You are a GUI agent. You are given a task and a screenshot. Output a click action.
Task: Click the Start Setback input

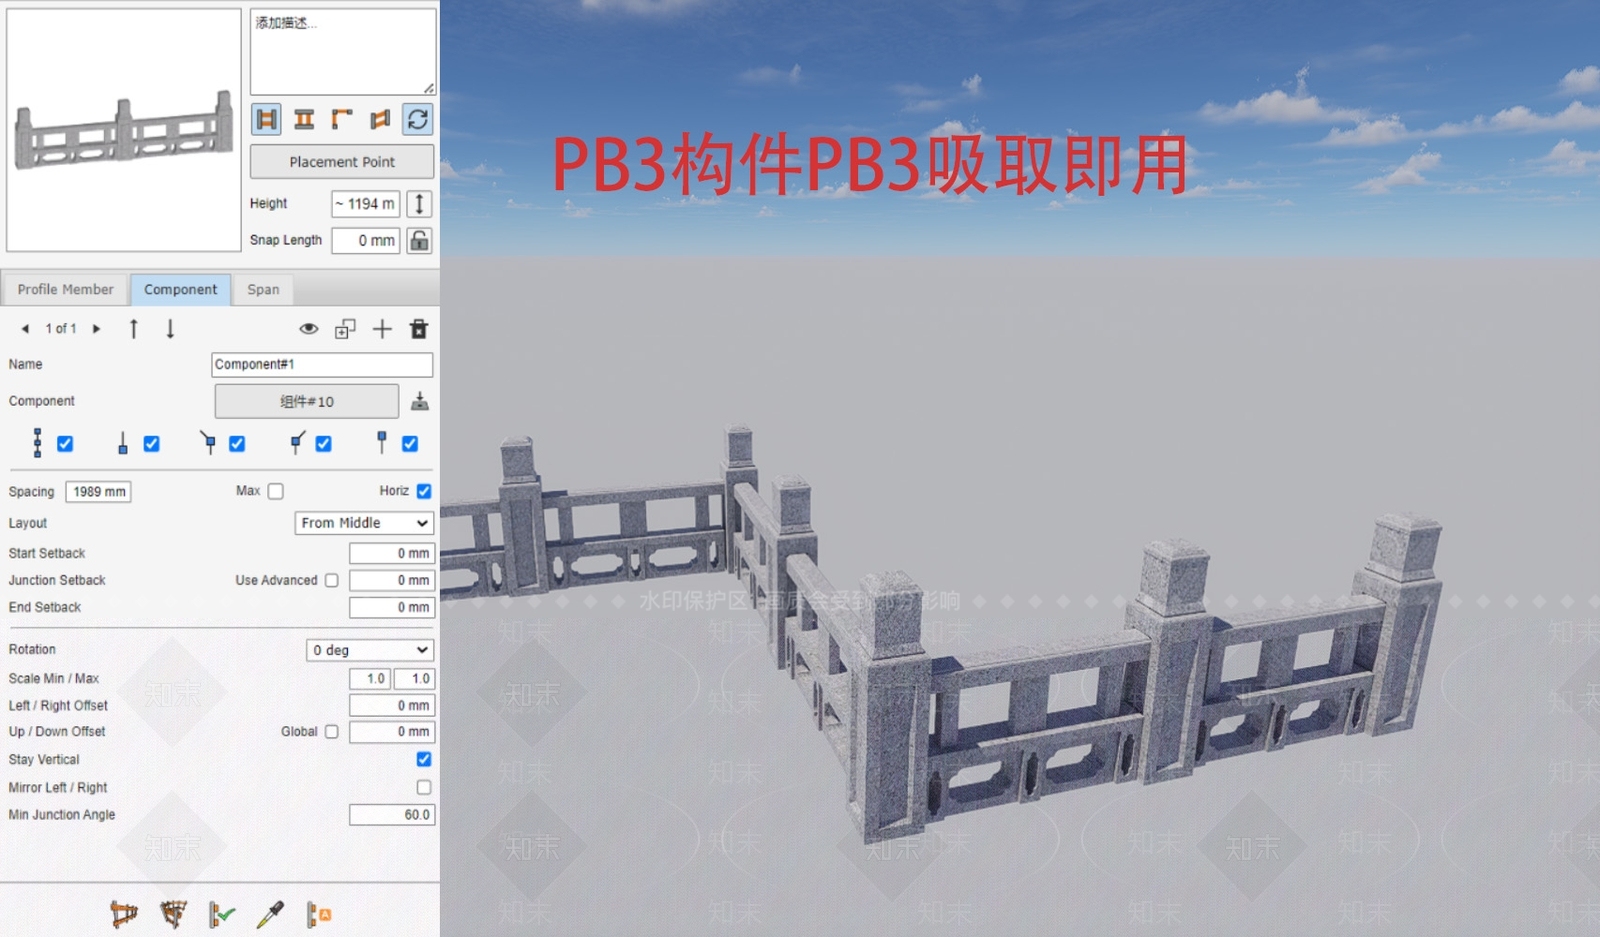[x=392, y=553]
